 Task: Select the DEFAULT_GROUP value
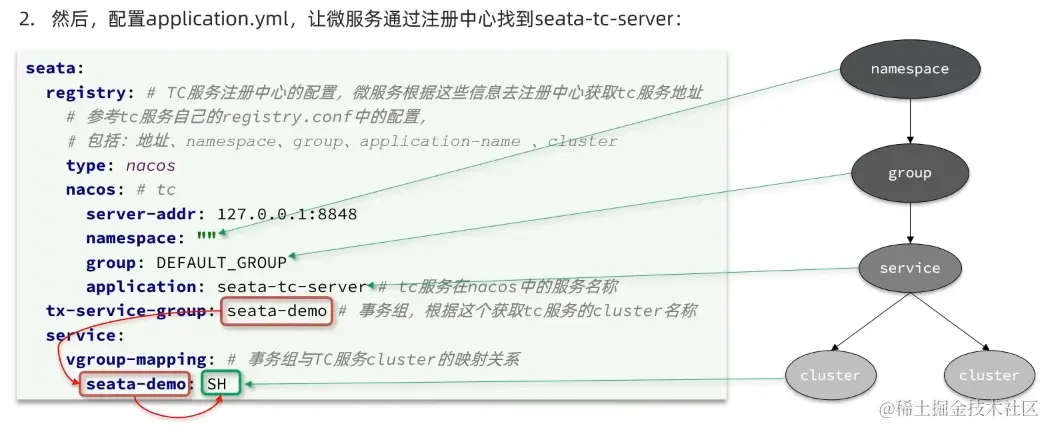[221, 262]
